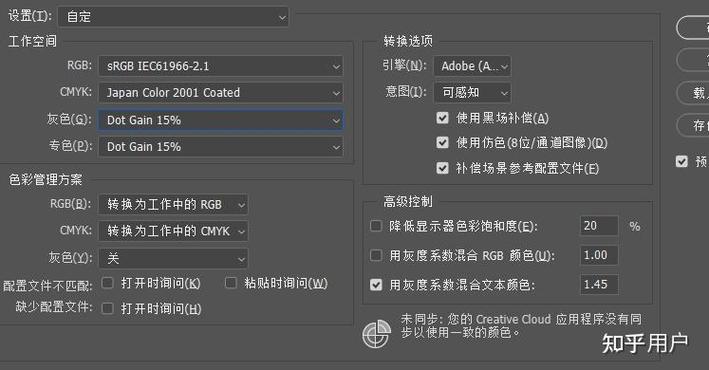This screenshot has width=709, height=370.
Task: Click the 载入 load button
Action: tap(693, 93)
